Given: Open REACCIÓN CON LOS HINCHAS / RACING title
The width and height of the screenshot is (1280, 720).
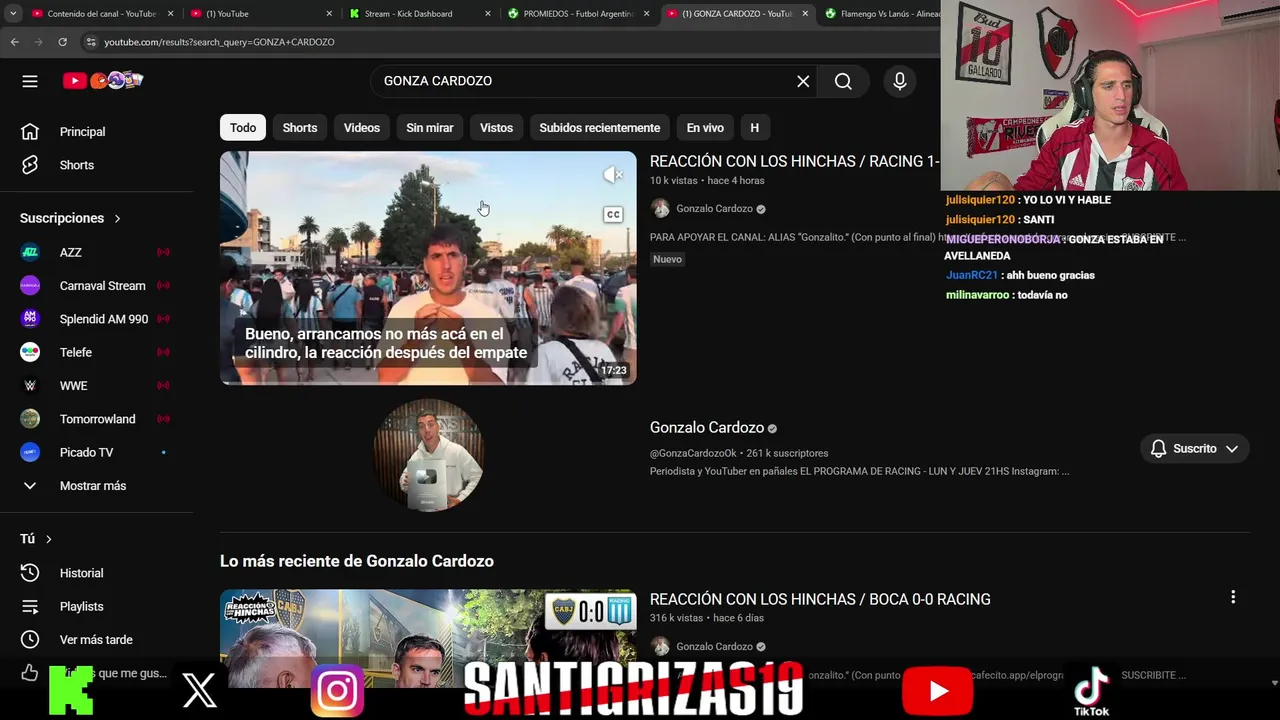Looking at the screenshot, I should pos(794,161).
